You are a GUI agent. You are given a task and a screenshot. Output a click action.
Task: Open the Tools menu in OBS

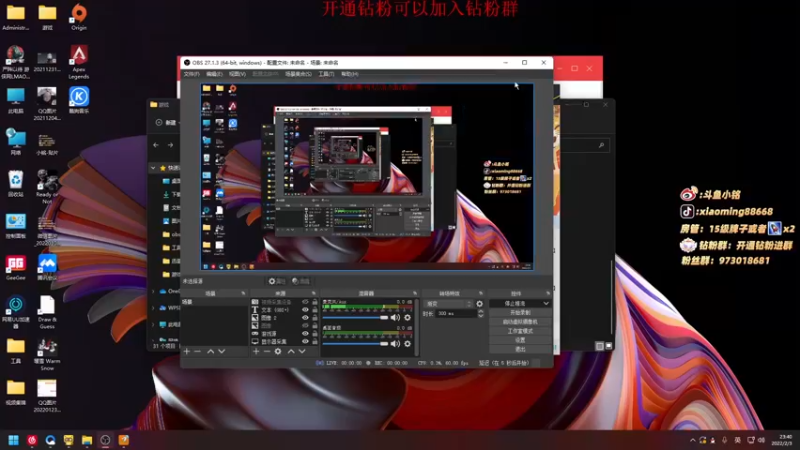pos(327,74)
